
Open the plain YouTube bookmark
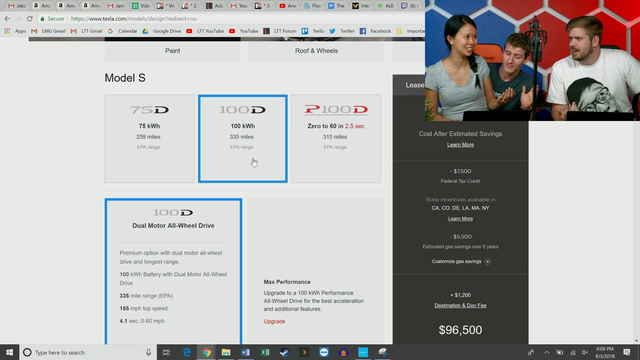pyautogui.click(x=244, y=31)
